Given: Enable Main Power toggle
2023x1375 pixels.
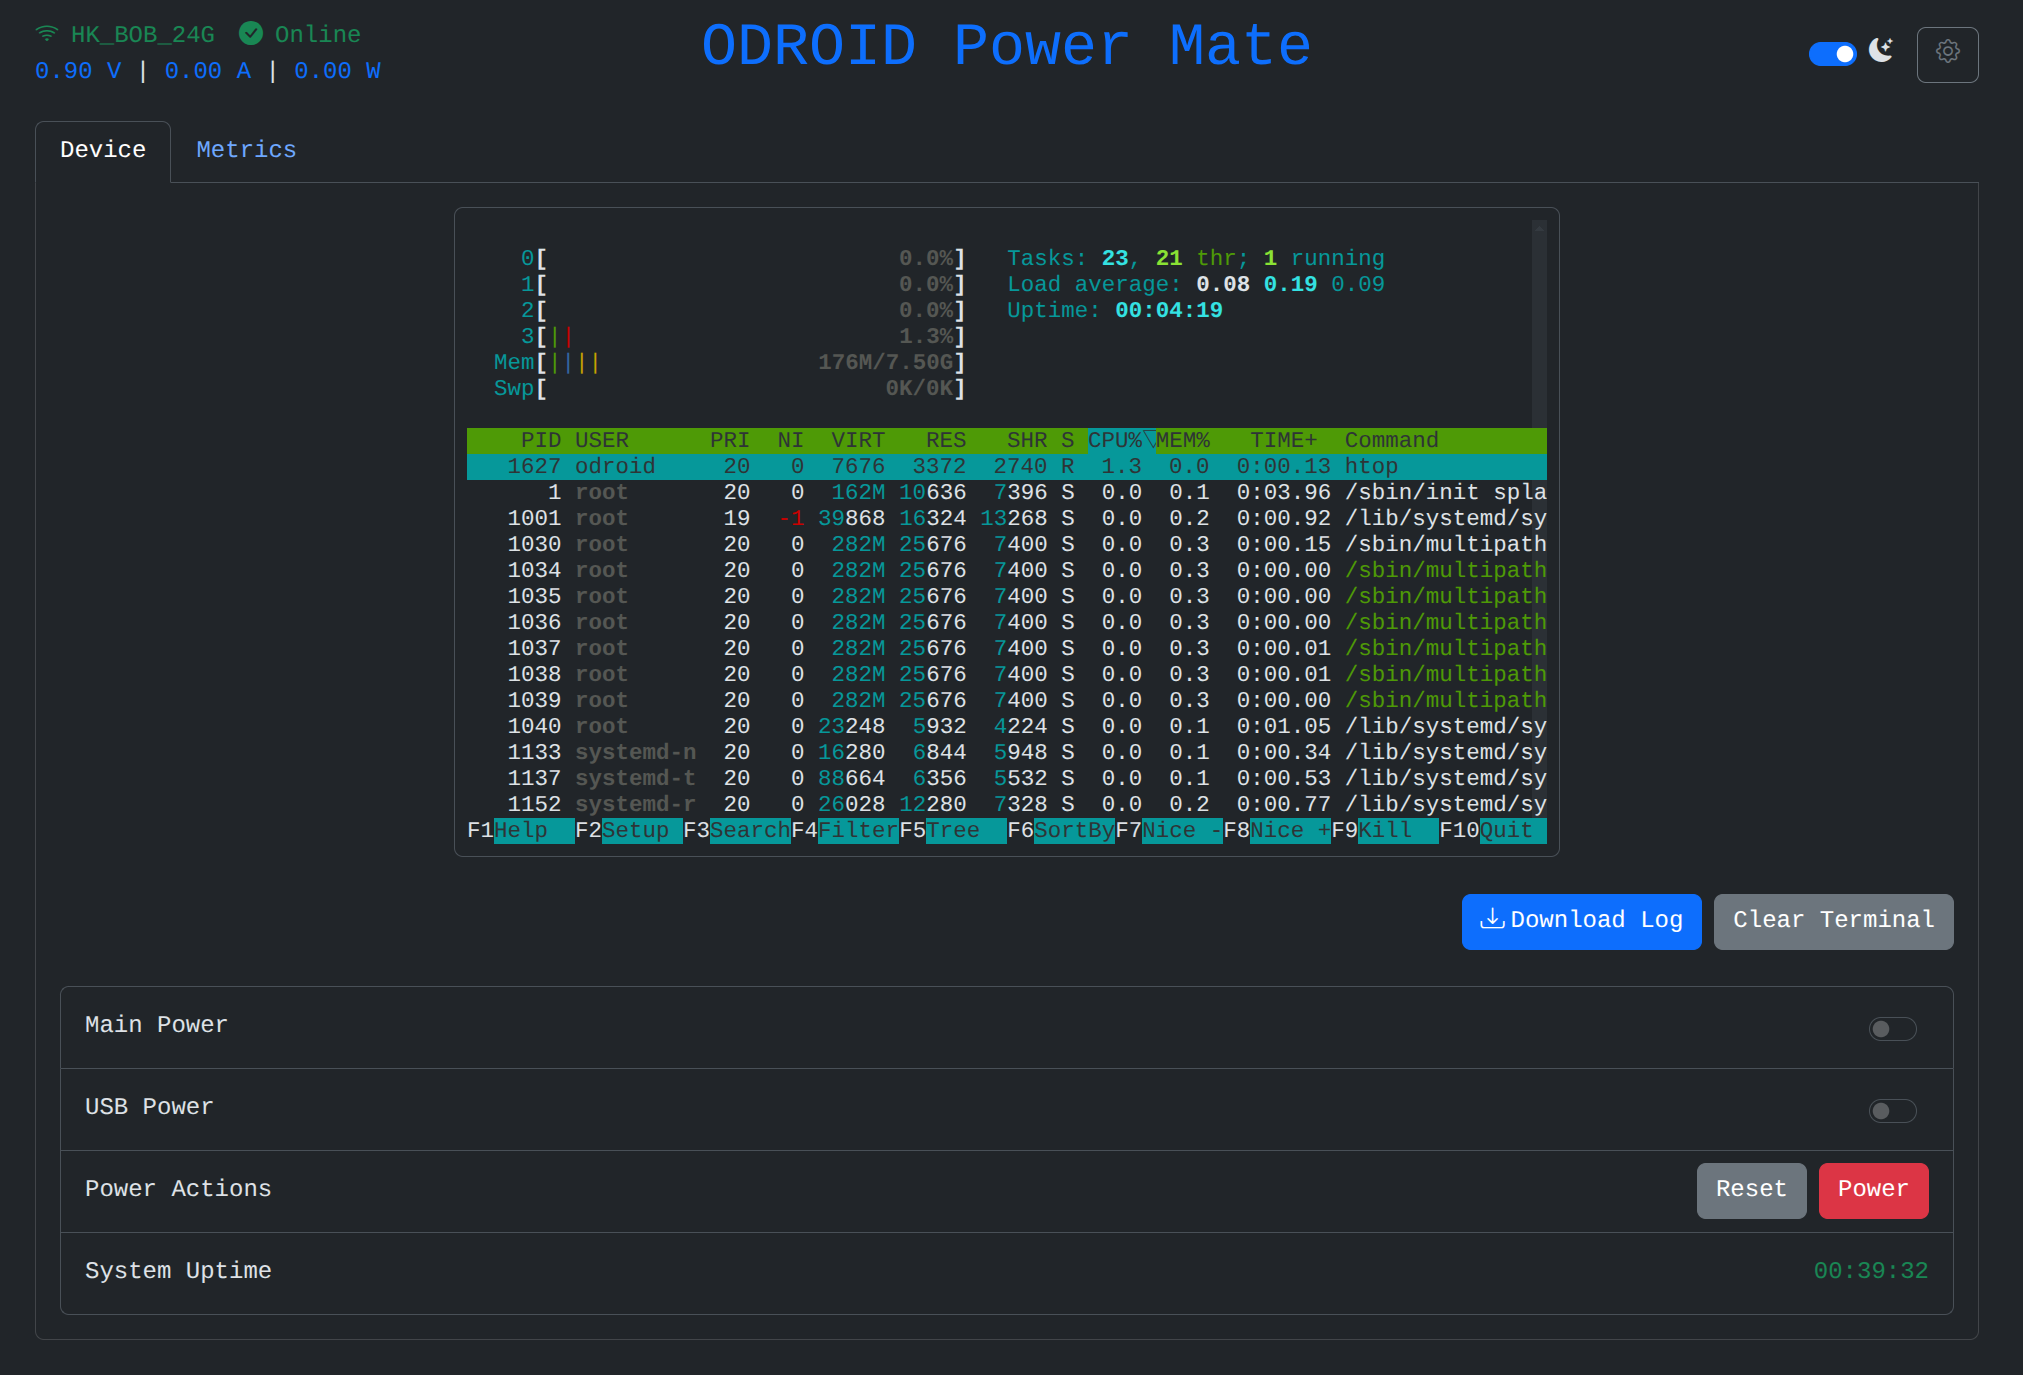Looking at the screenshot, I should click(1892, 1028).
